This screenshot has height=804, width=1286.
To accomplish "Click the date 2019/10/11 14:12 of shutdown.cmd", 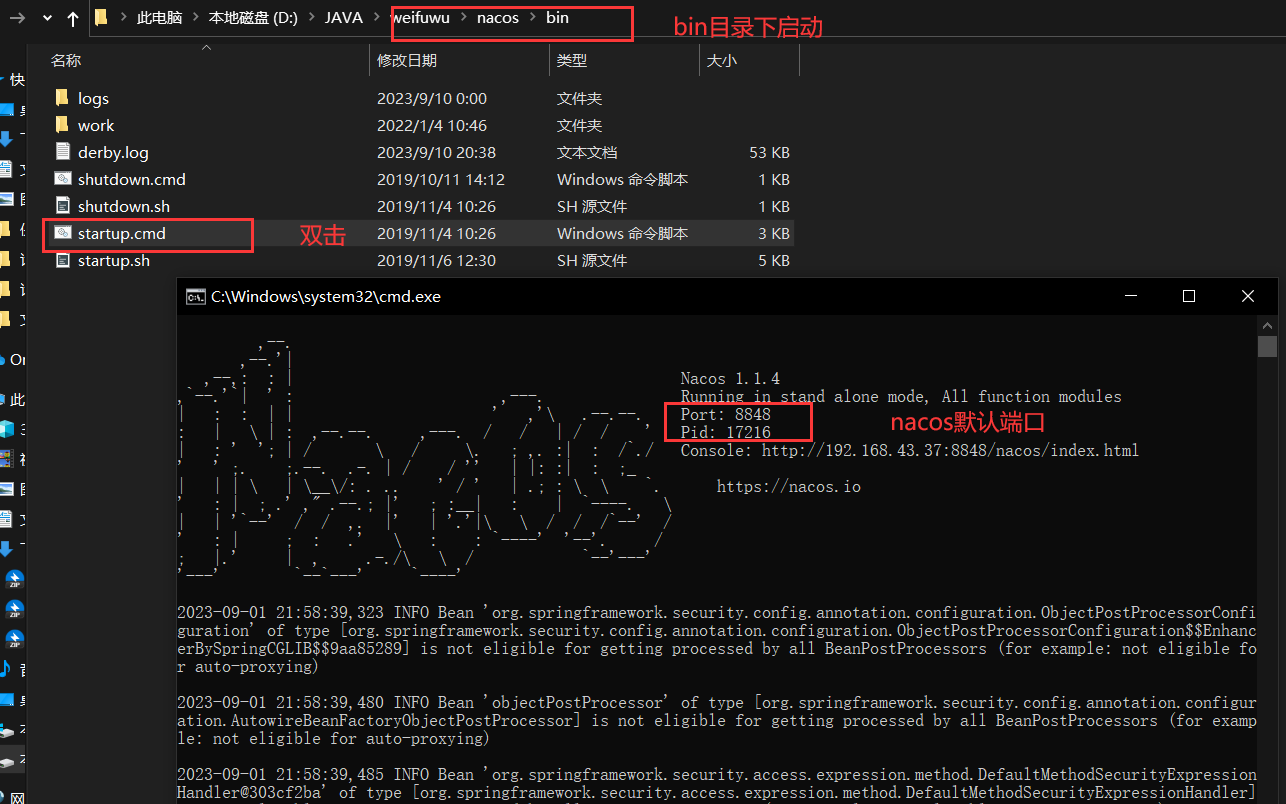I will click(440, 179).
